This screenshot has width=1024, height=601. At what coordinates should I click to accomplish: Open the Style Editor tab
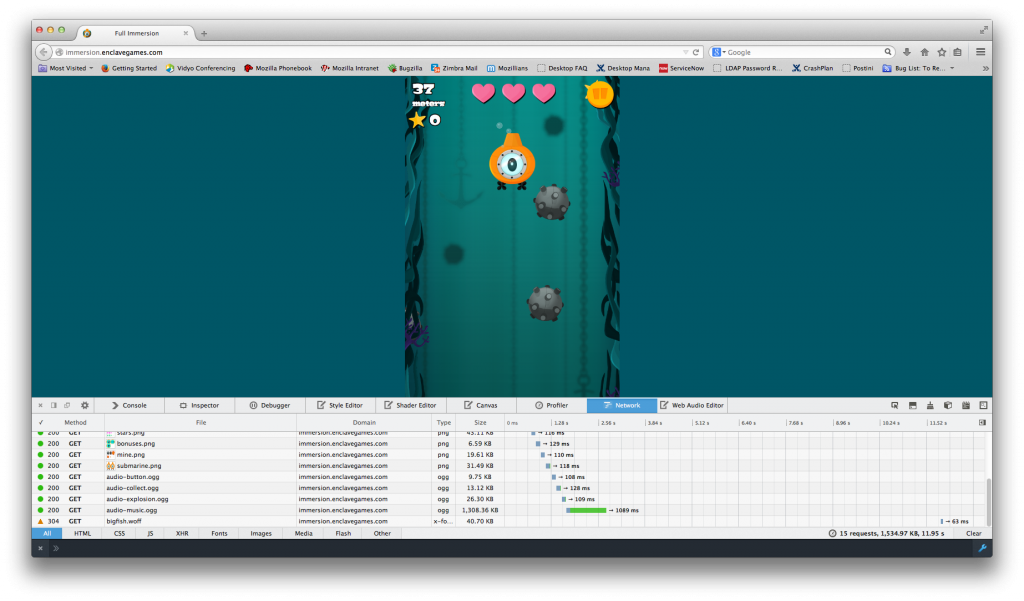(340, 405)
